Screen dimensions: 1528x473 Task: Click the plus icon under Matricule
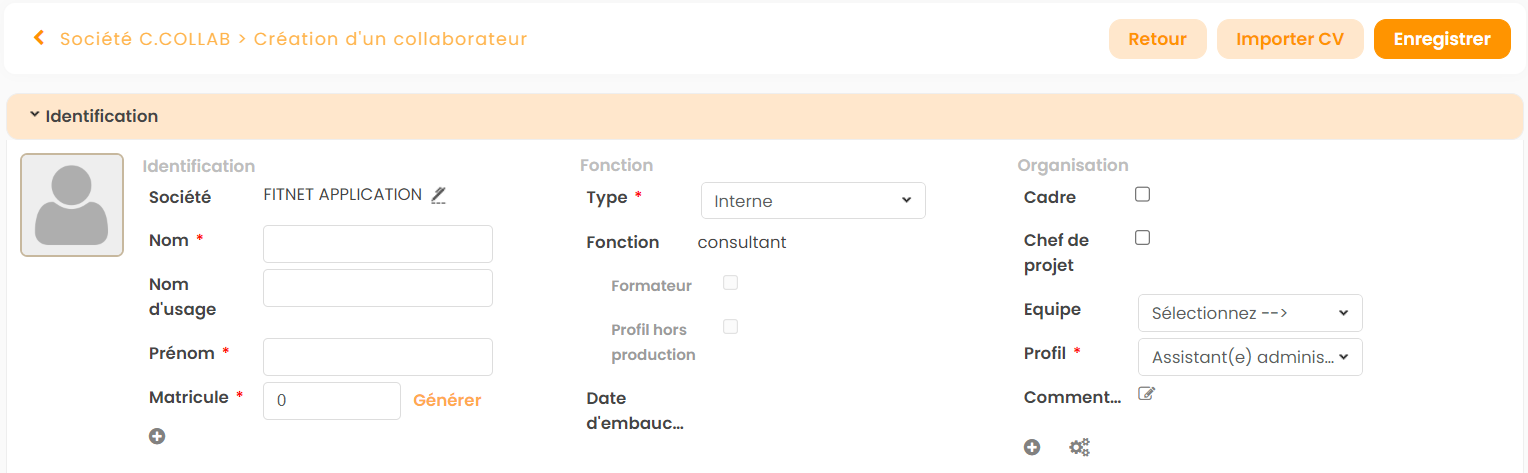pos(157,436)
